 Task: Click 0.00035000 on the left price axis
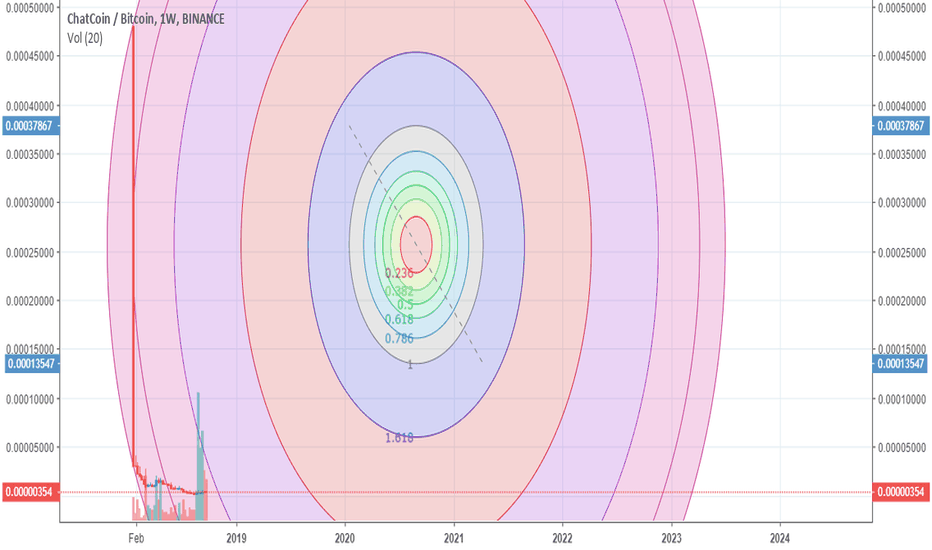pyautogui.click(x=30, y=155)
